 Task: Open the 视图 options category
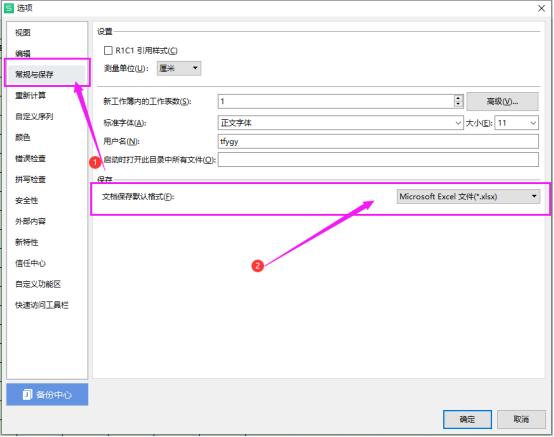click(x=23, y=33)
